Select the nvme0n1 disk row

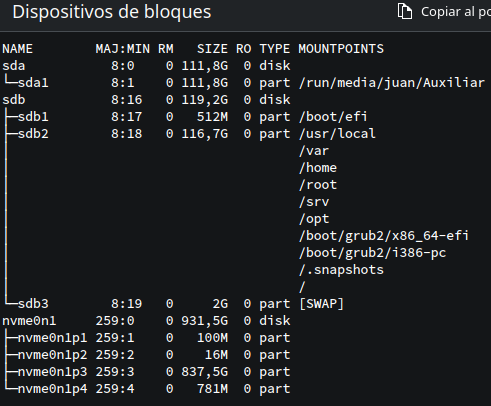(146, 321)
